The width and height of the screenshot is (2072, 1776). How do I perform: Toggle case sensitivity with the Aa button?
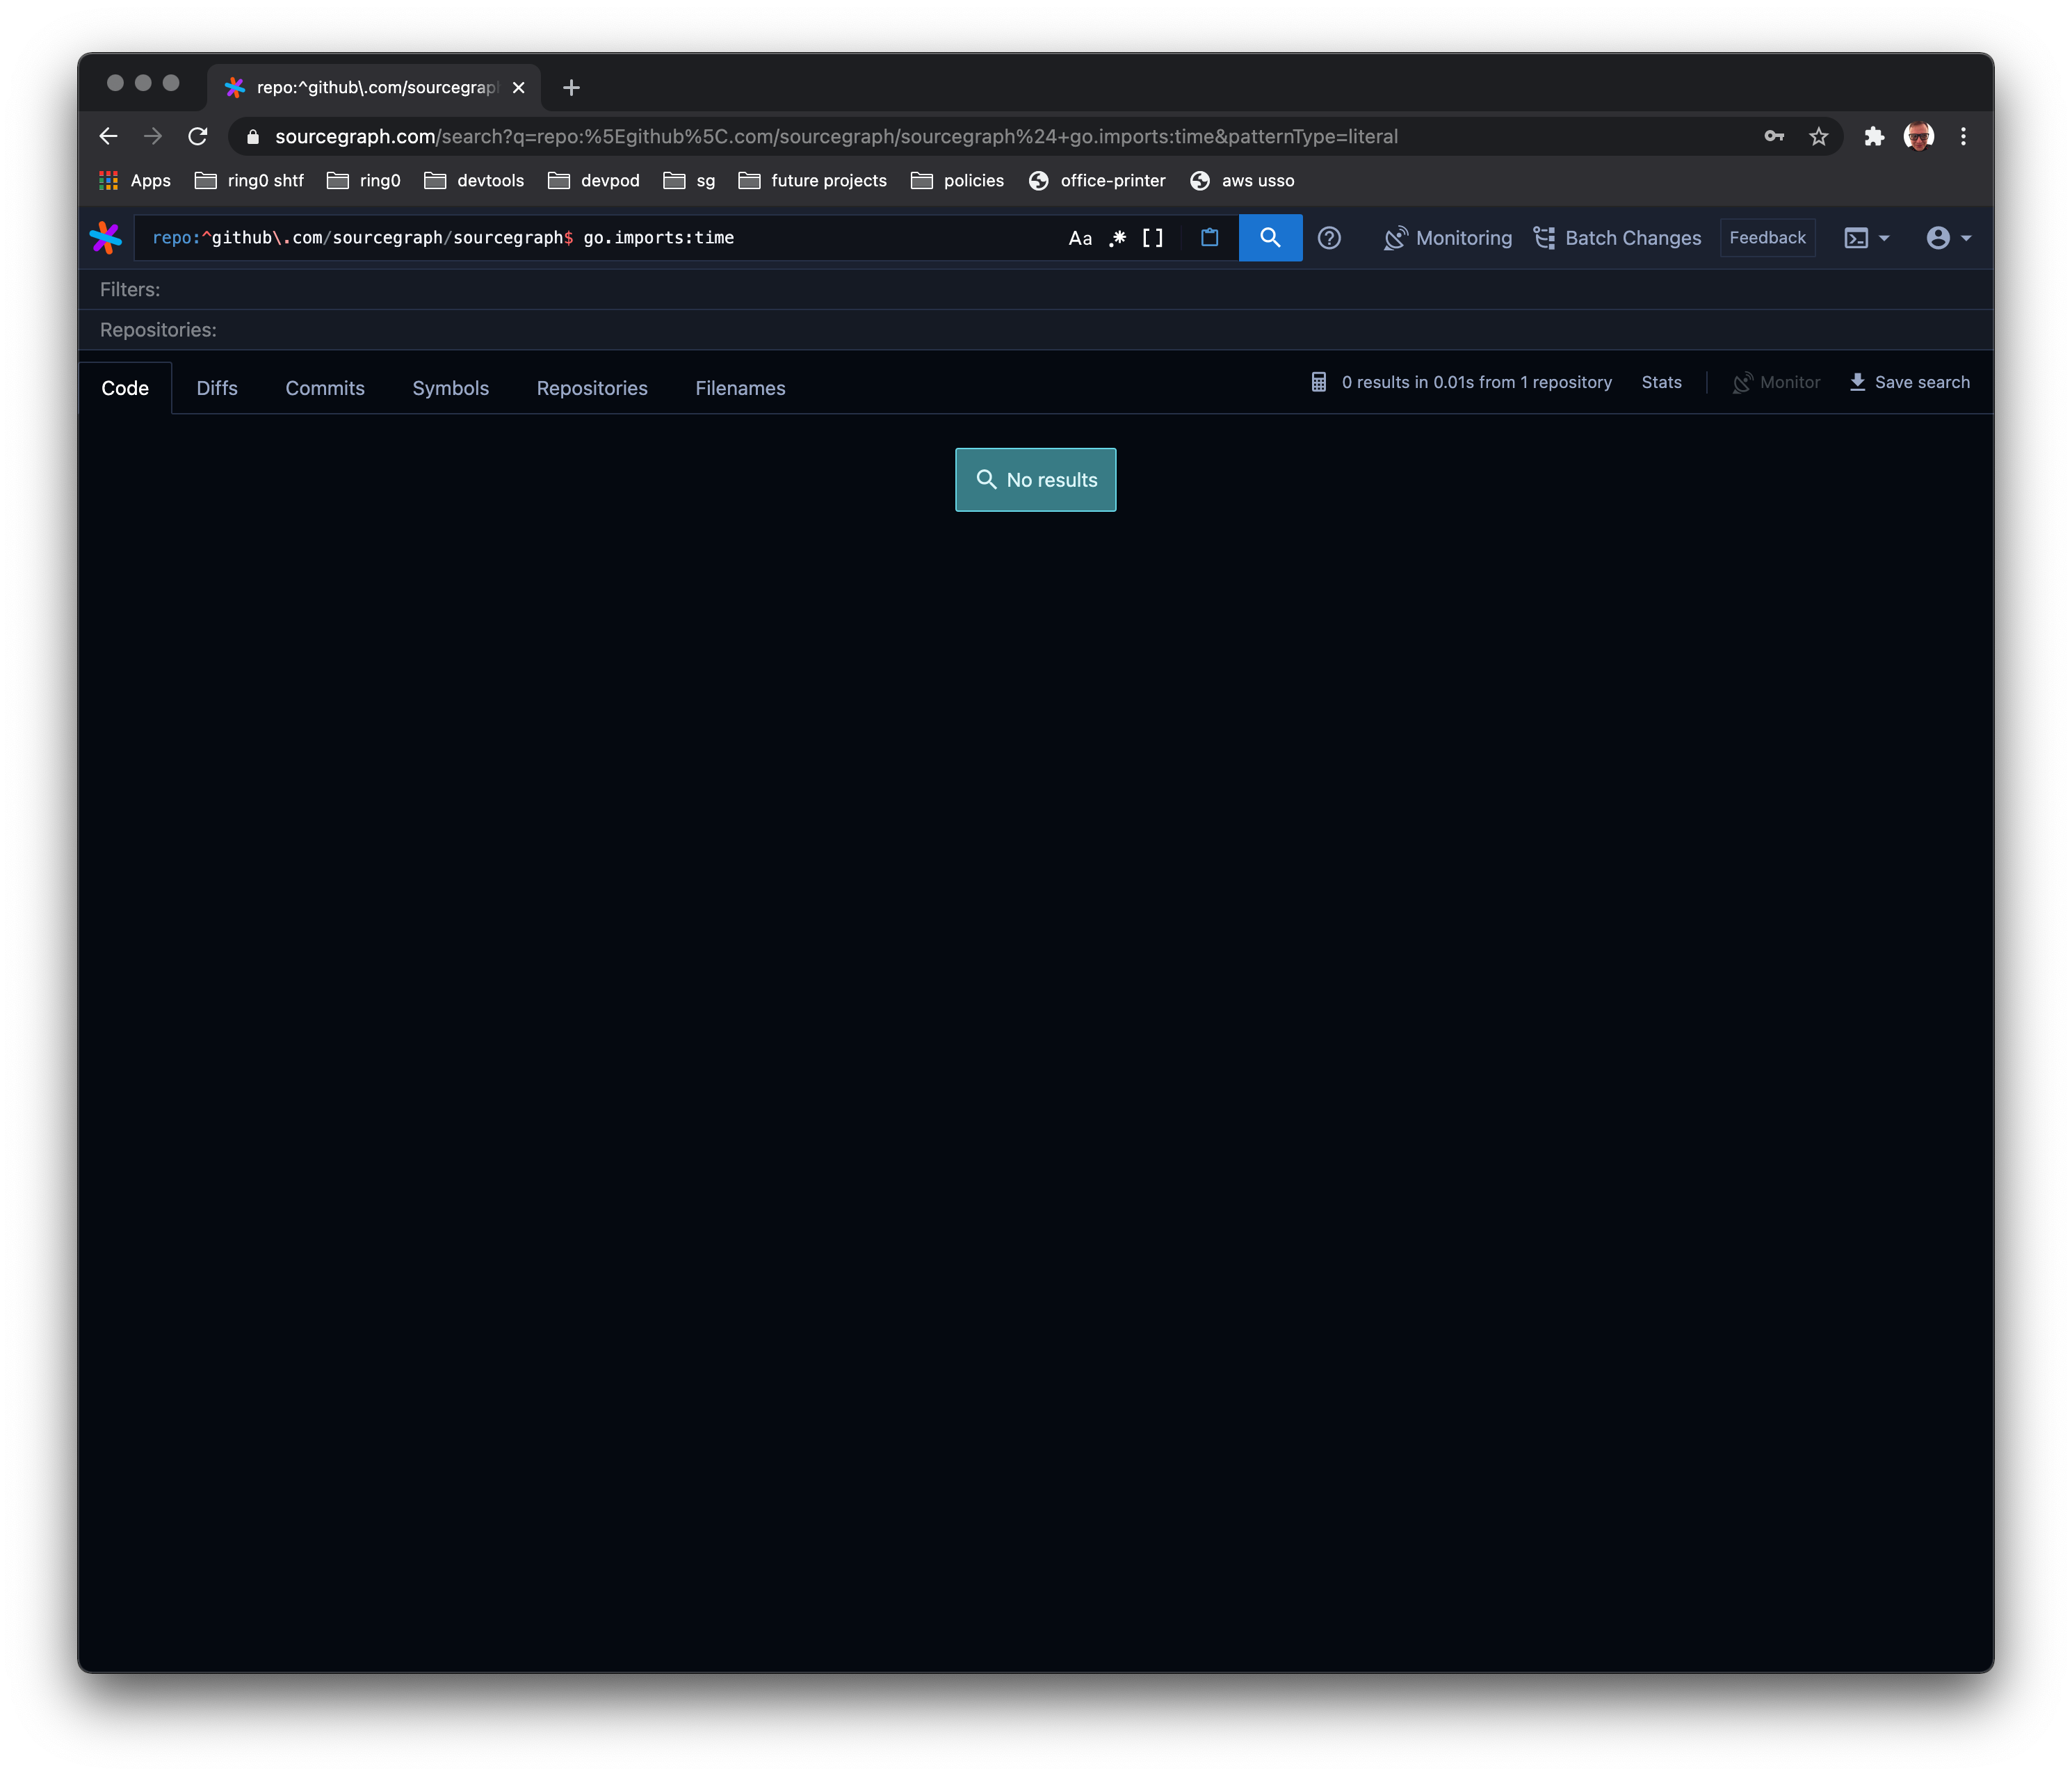tap(1080, 238)
